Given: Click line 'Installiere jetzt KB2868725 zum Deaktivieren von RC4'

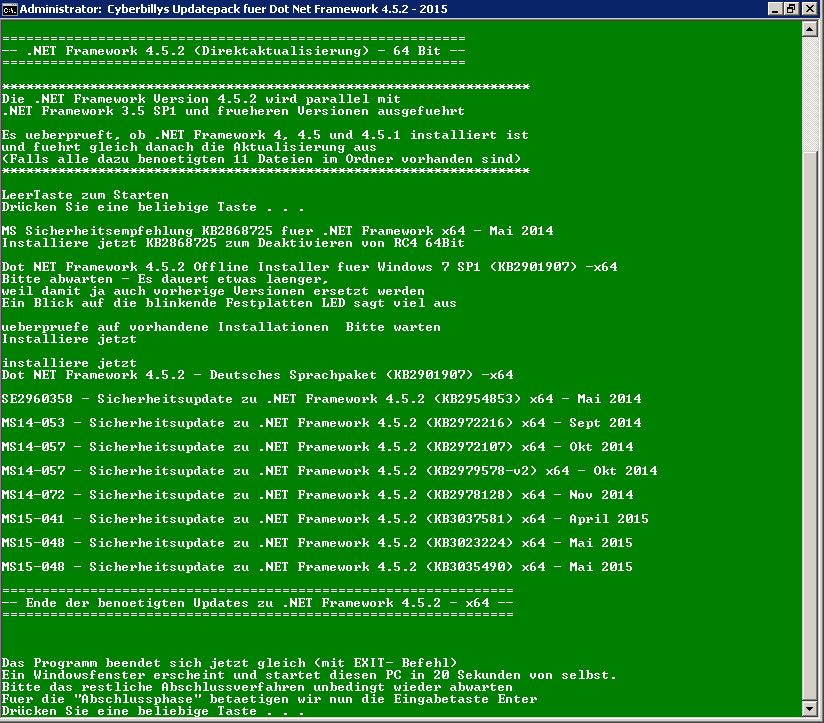Looking at the screenshot, I should [233, 243].
